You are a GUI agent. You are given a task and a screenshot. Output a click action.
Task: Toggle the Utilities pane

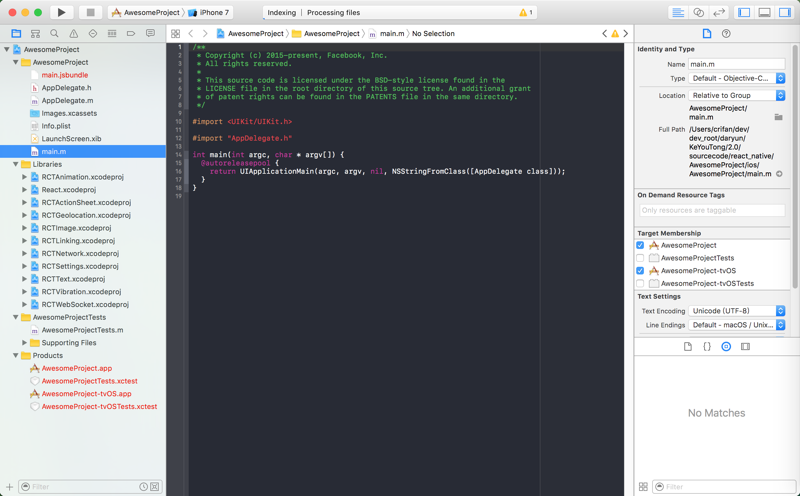click(x=785, y=12)
